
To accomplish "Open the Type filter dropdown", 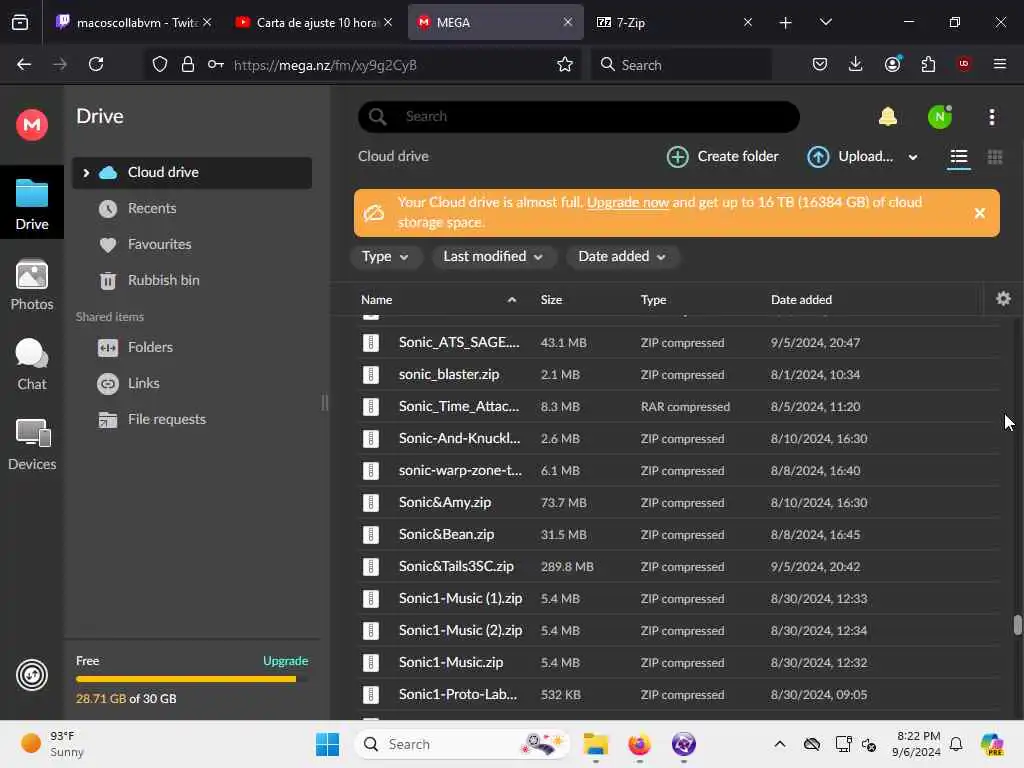I will pyautogui.click(x=385, y=257).
